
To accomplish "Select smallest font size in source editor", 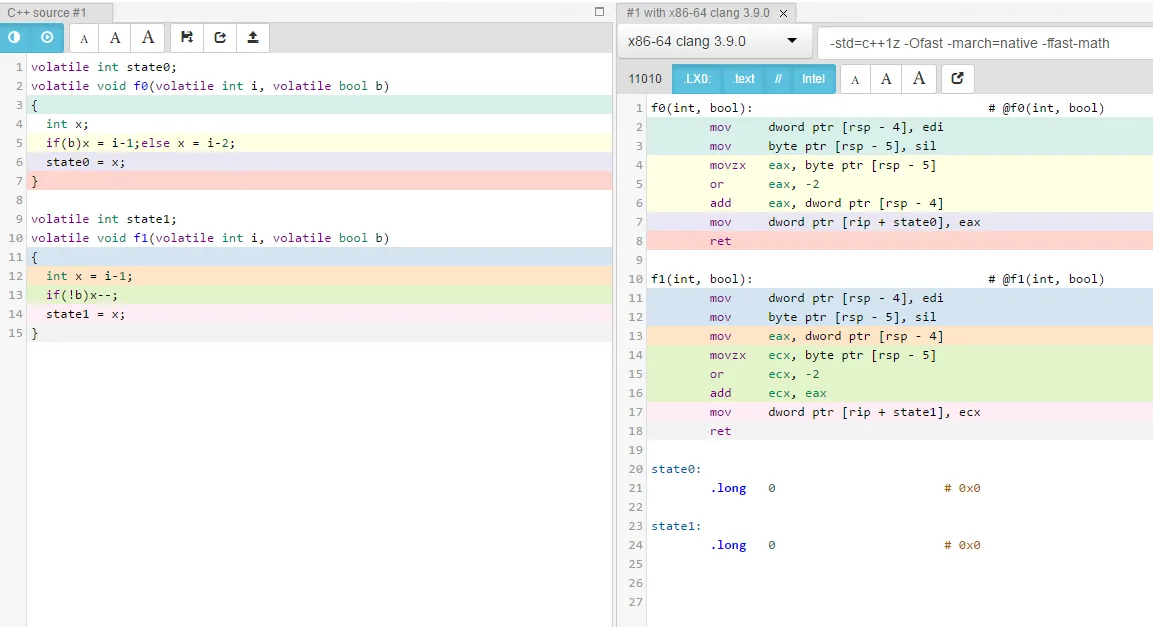I will click(x=84, y=38).
